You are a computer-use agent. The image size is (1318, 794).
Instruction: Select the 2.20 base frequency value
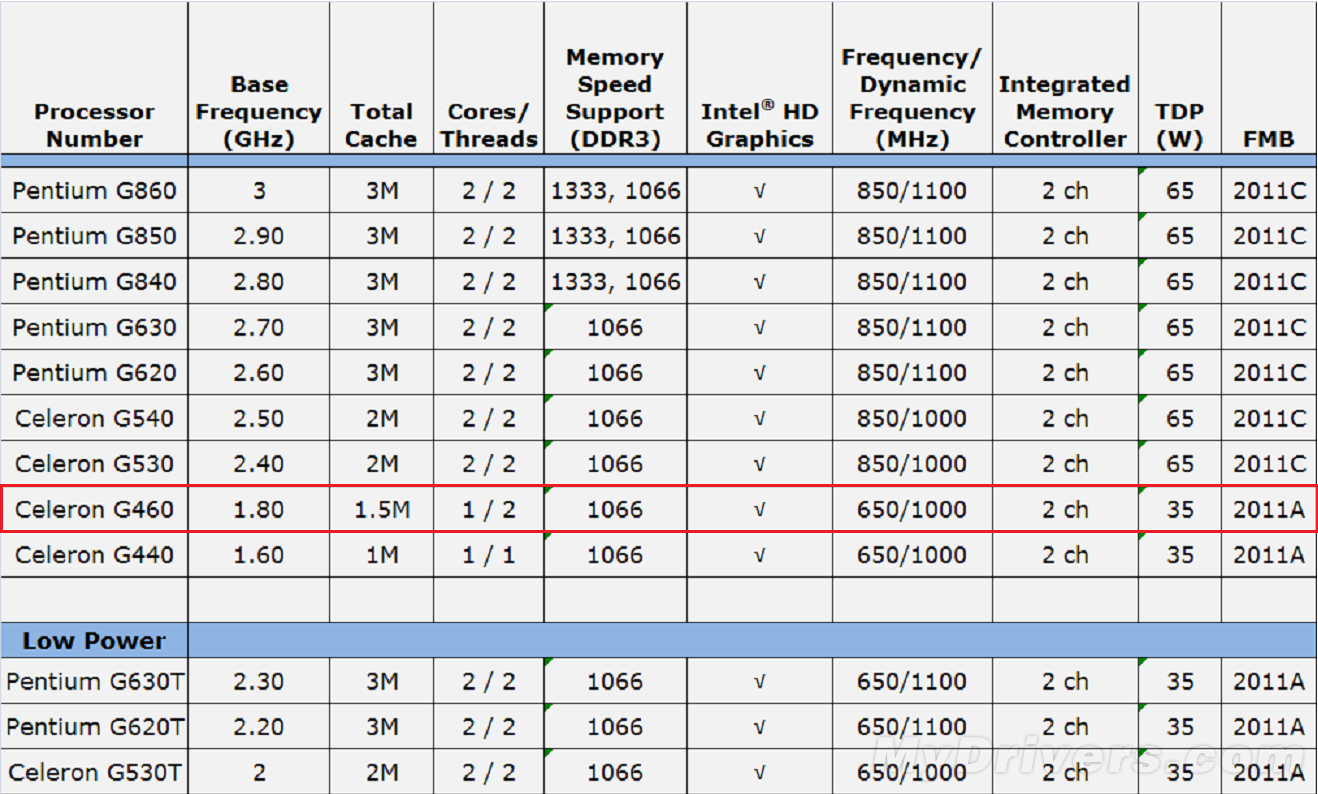(259, 727)
